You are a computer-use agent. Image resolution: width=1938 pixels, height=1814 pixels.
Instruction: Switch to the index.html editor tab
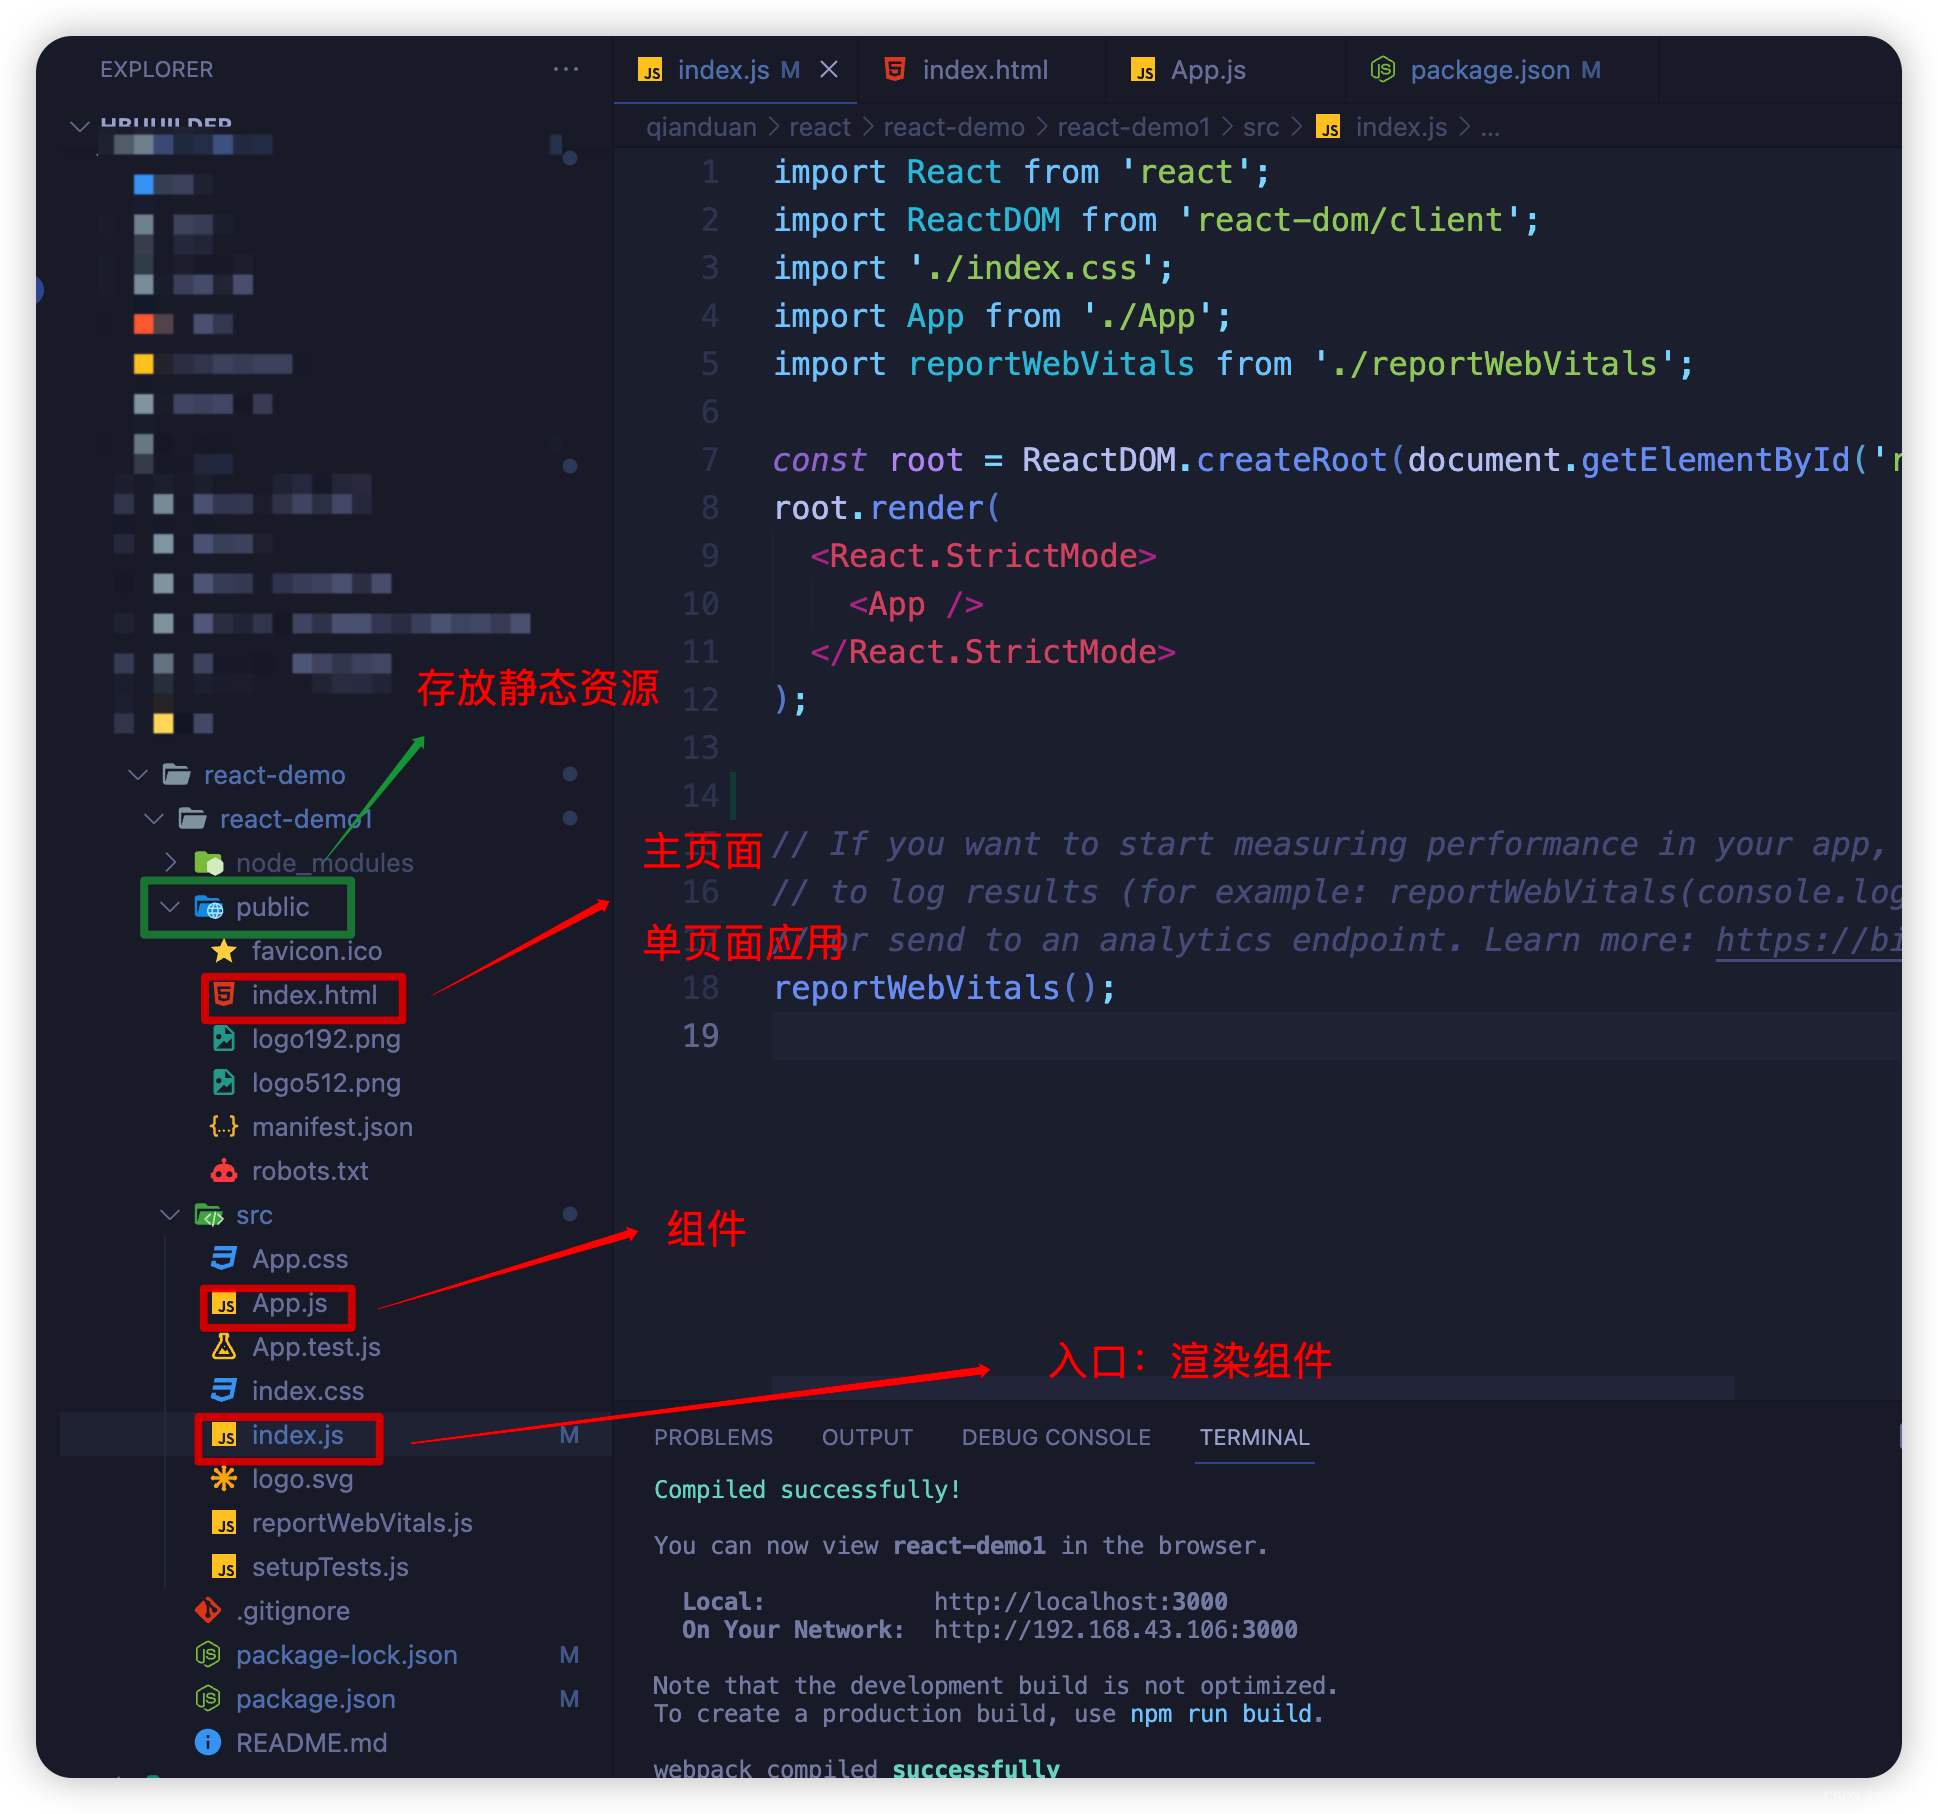click(984, 70)
